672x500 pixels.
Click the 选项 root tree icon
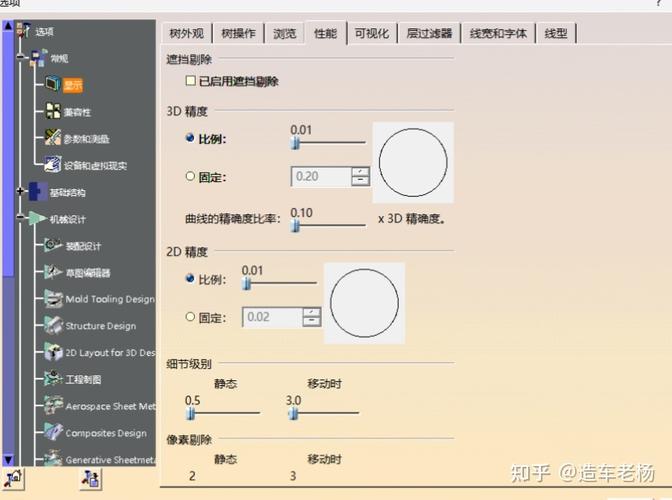(23, 30)
